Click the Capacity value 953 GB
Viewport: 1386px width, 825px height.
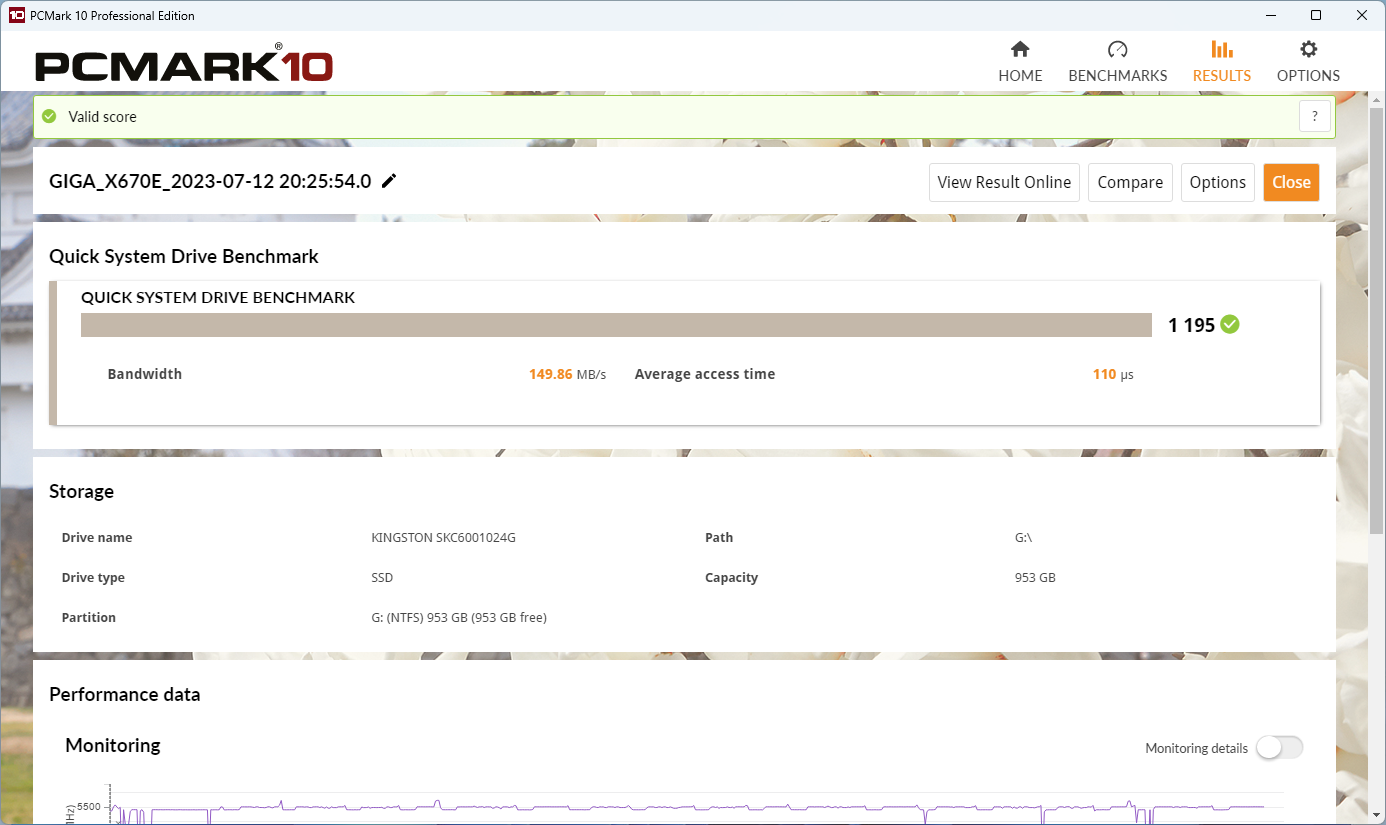[1035, 577]
